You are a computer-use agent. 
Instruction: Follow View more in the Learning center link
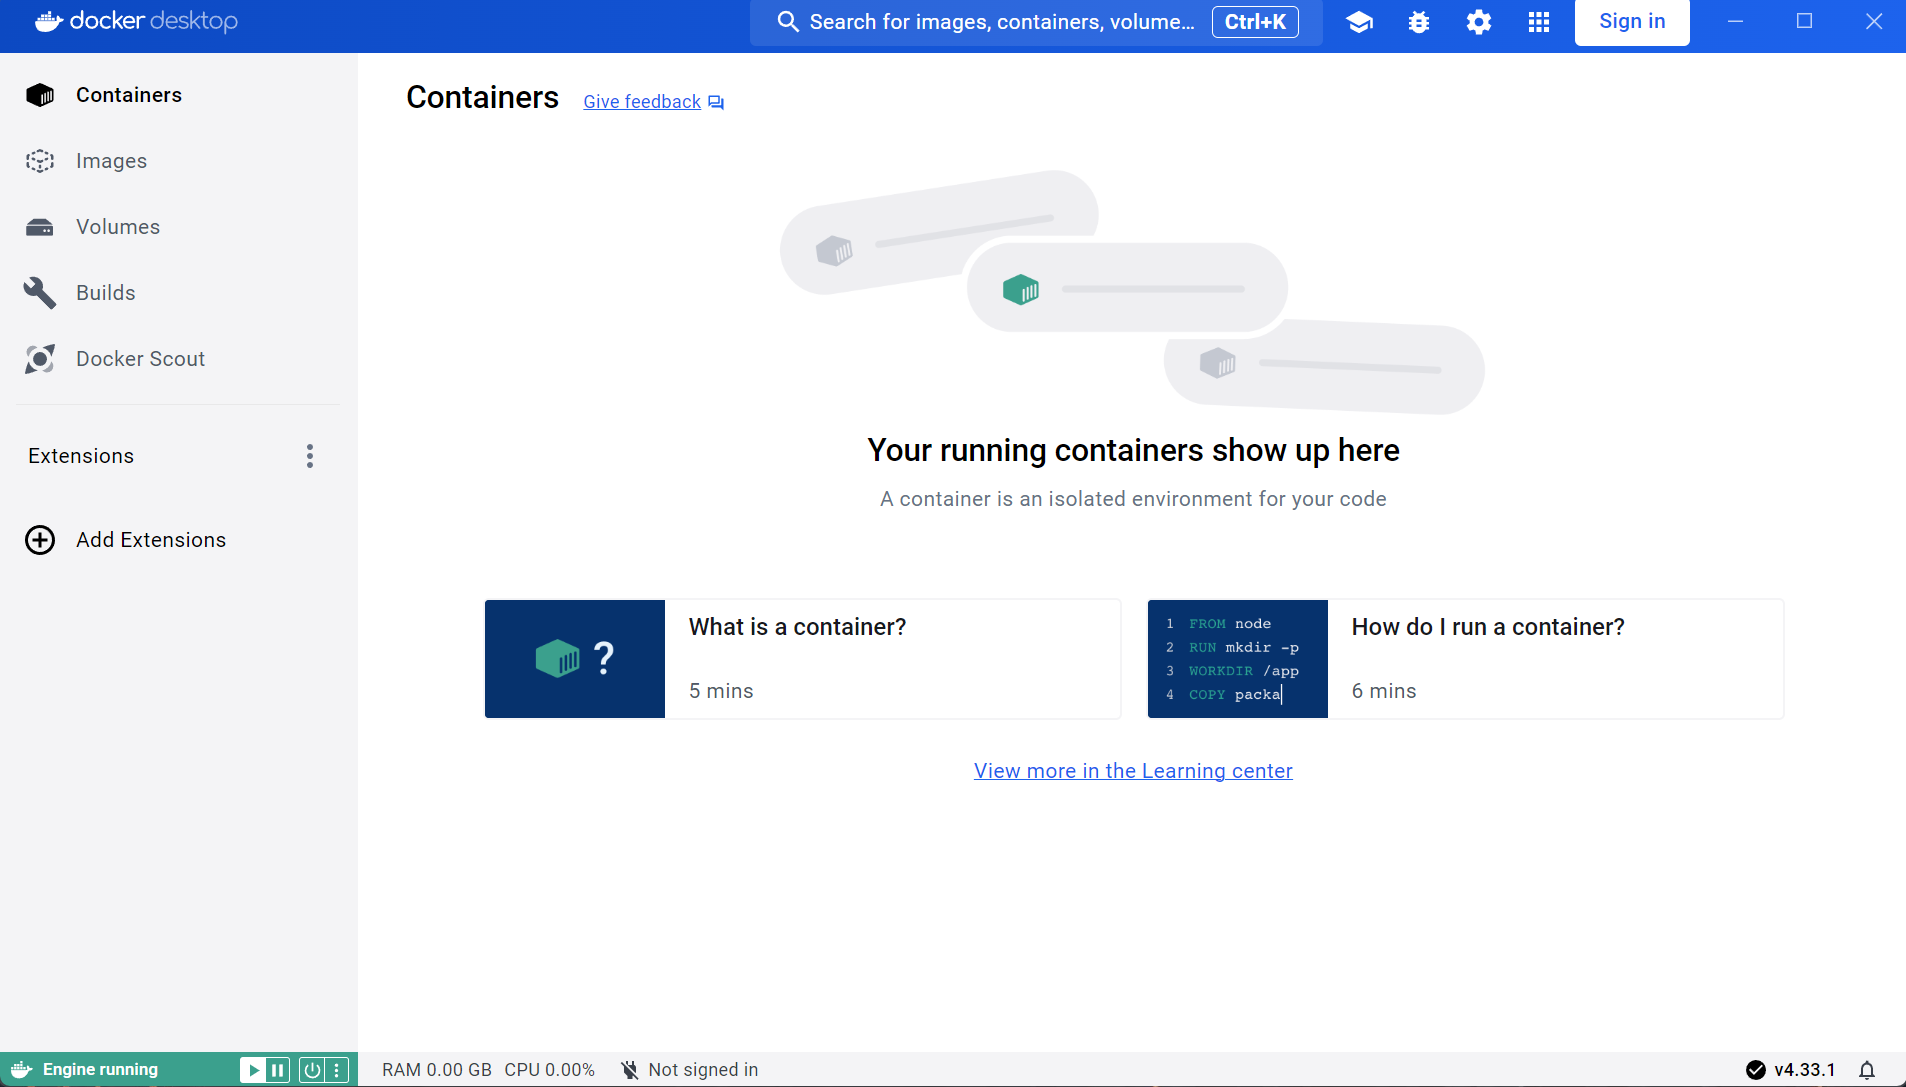pyautogui.click(x=1133, y=771)
